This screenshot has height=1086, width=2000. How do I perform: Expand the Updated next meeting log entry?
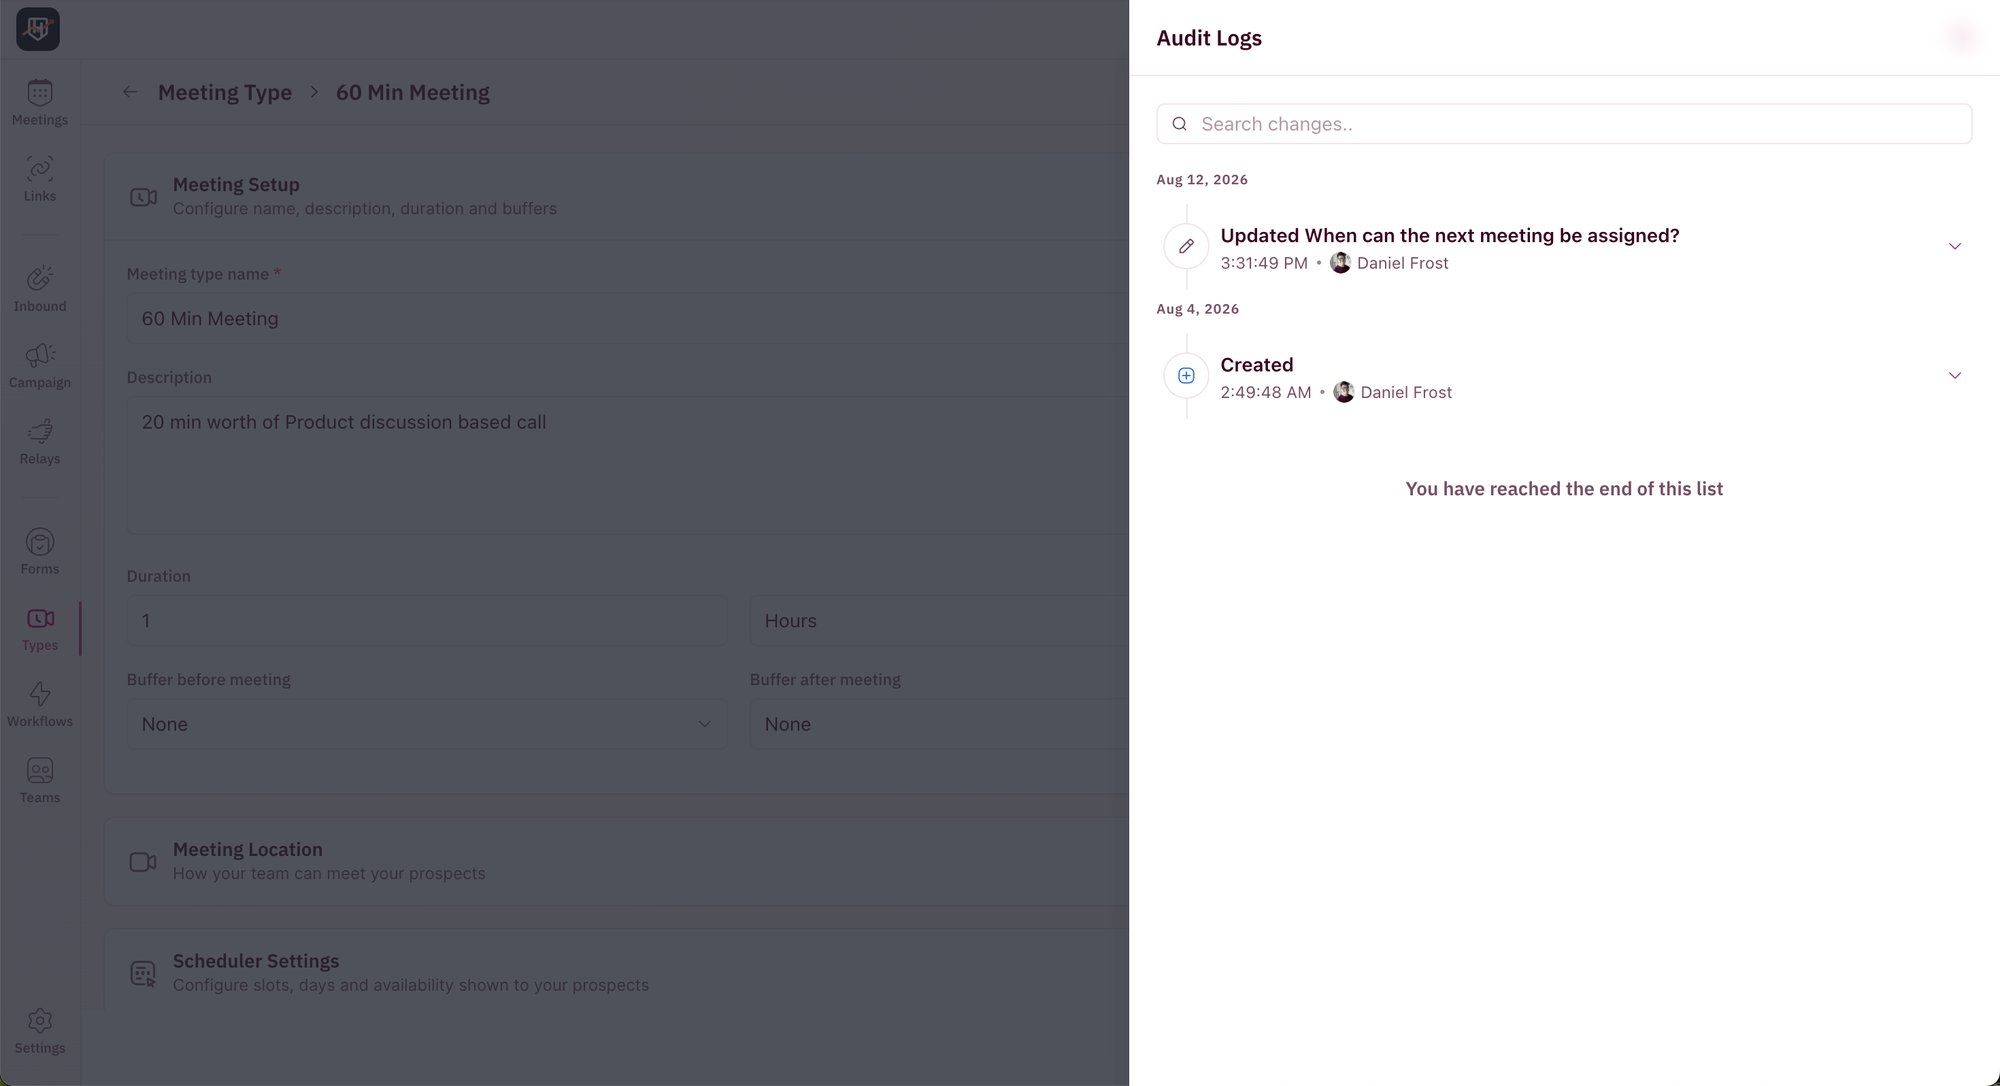click(1954, 246)
